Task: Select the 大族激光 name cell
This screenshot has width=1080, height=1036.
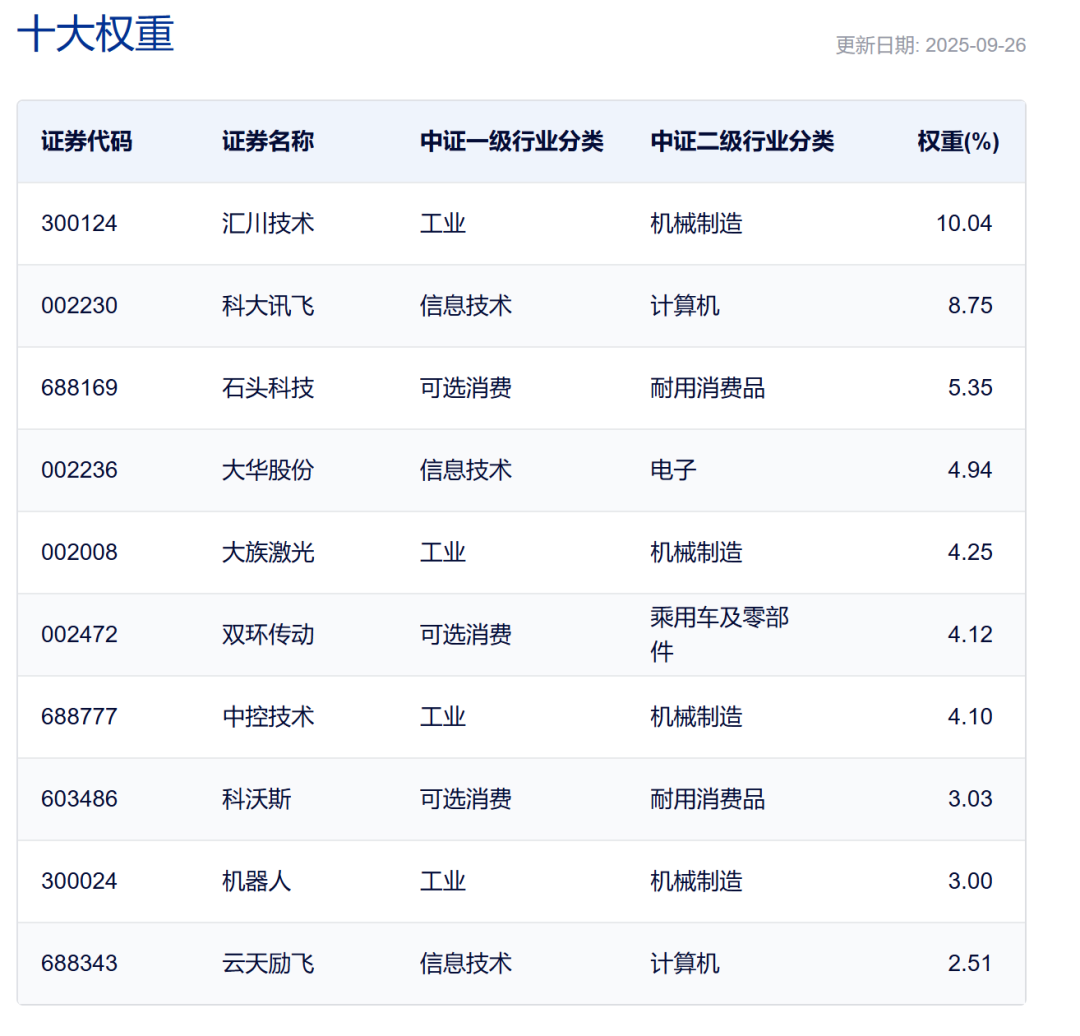Action: [x=268, y=552]
